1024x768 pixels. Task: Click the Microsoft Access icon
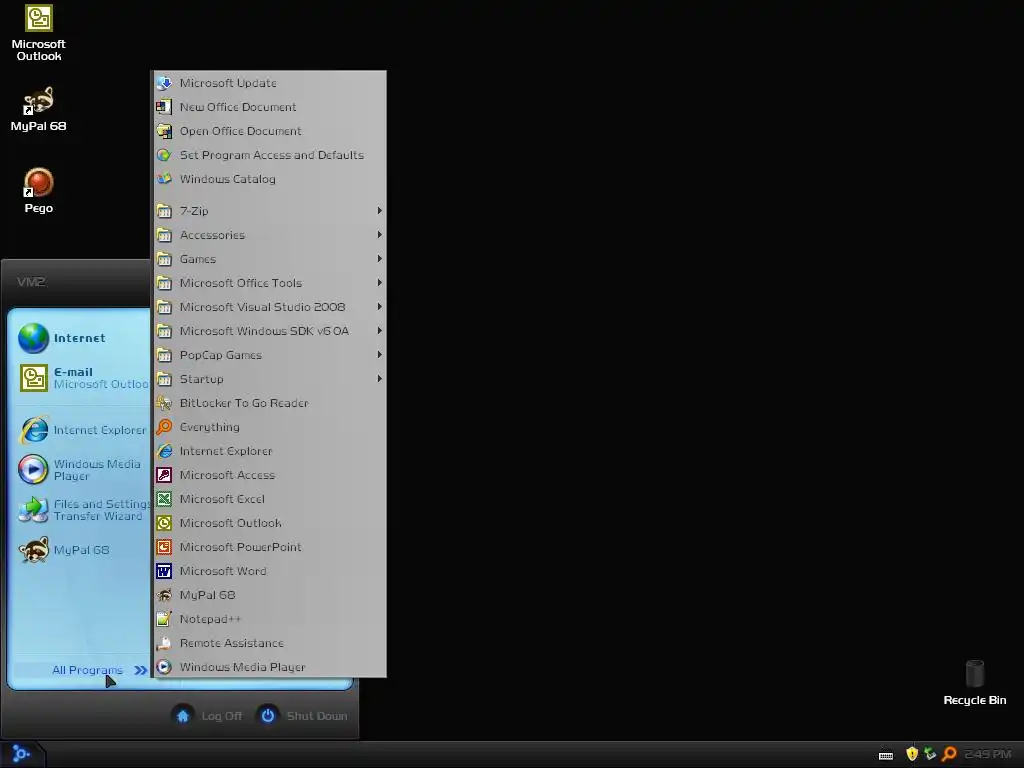point(164,475)
